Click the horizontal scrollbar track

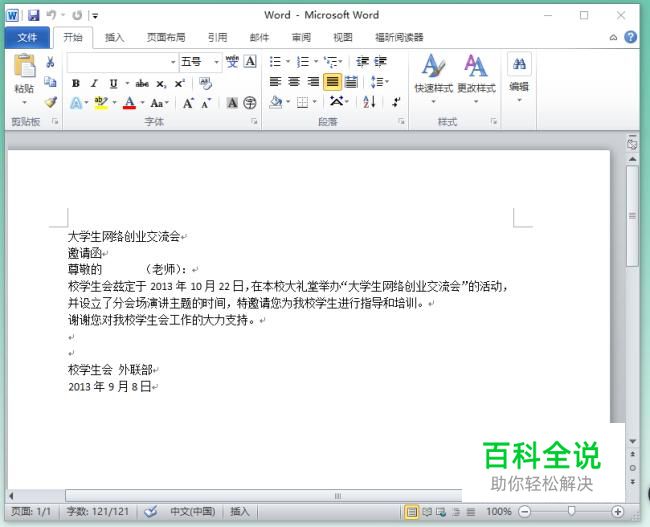tap(263, 496)
